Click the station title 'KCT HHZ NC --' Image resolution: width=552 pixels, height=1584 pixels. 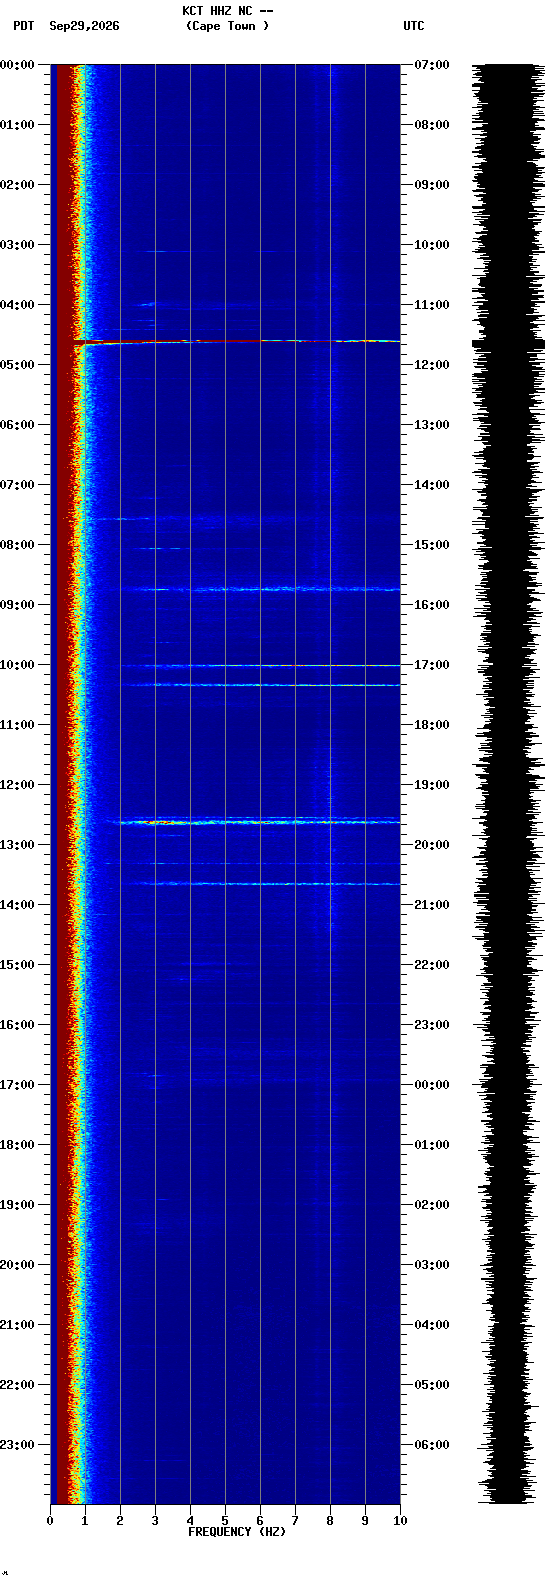click(x=227, y=11)
